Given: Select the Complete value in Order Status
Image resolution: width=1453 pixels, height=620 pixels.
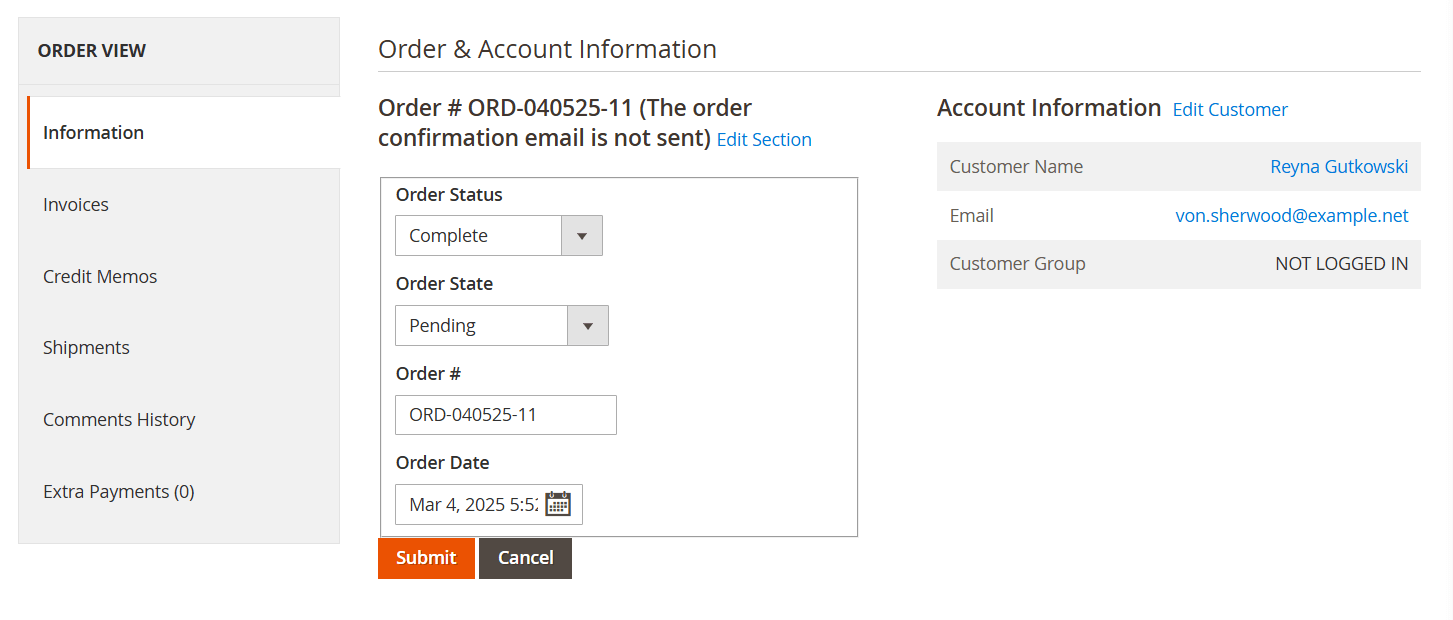Looking at the screenshot, I should pos(478,236).
